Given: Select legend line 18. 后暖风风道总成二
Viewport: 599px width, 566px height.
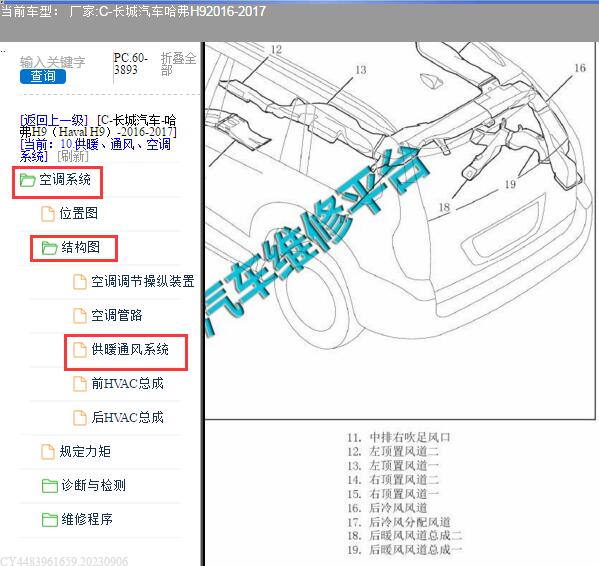Looking at the screenshot, I should tap(405, 536).
